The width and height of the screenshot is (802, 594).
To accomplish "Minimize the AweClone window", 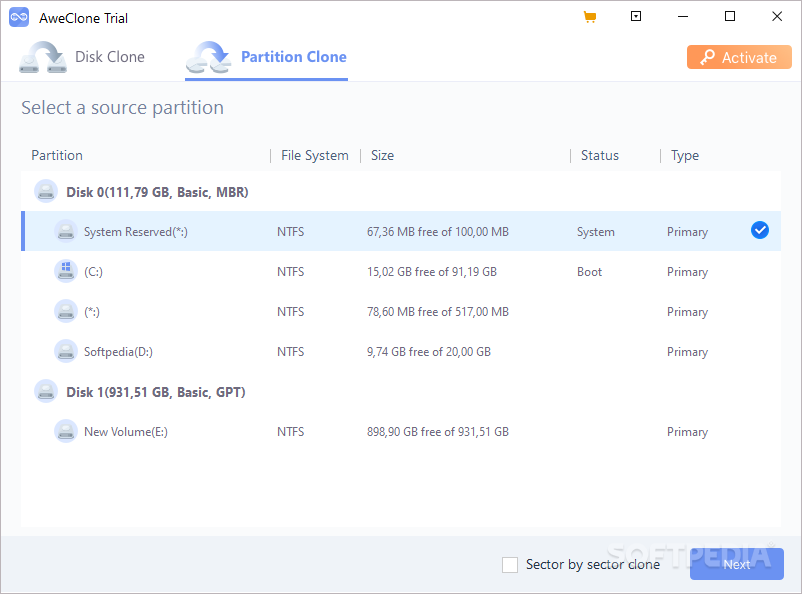I will tap(683, 16).
